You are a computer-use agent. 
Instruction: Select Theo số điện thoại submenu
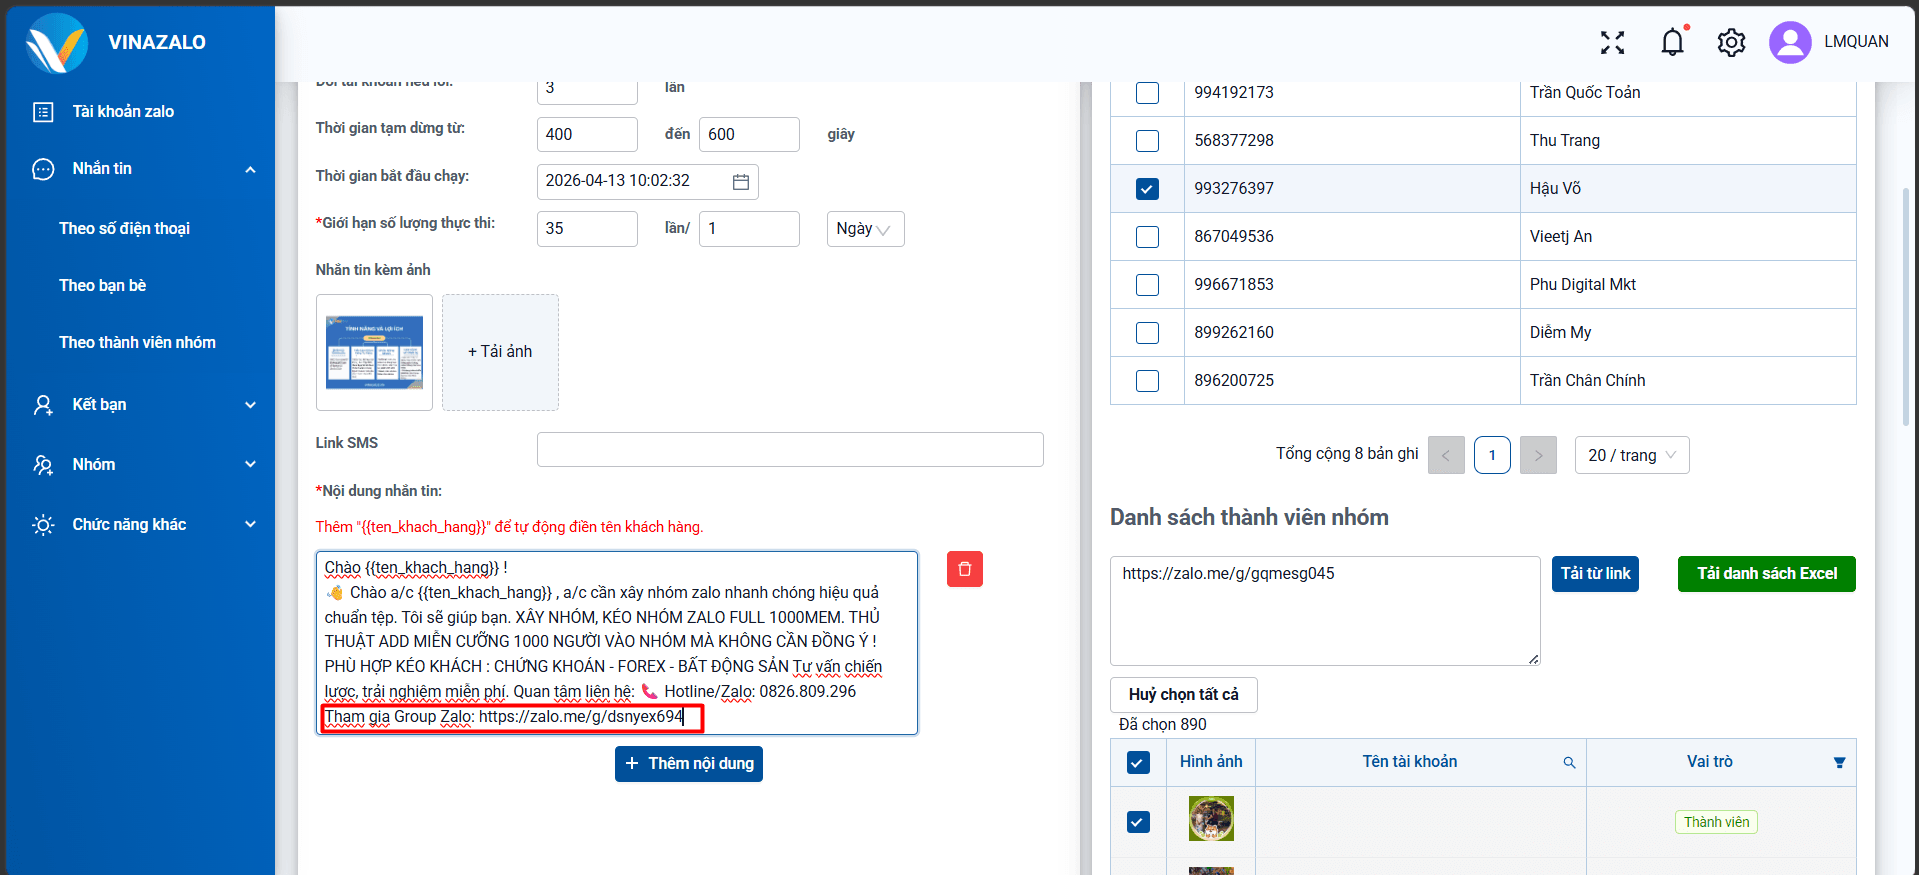(124, 229)
